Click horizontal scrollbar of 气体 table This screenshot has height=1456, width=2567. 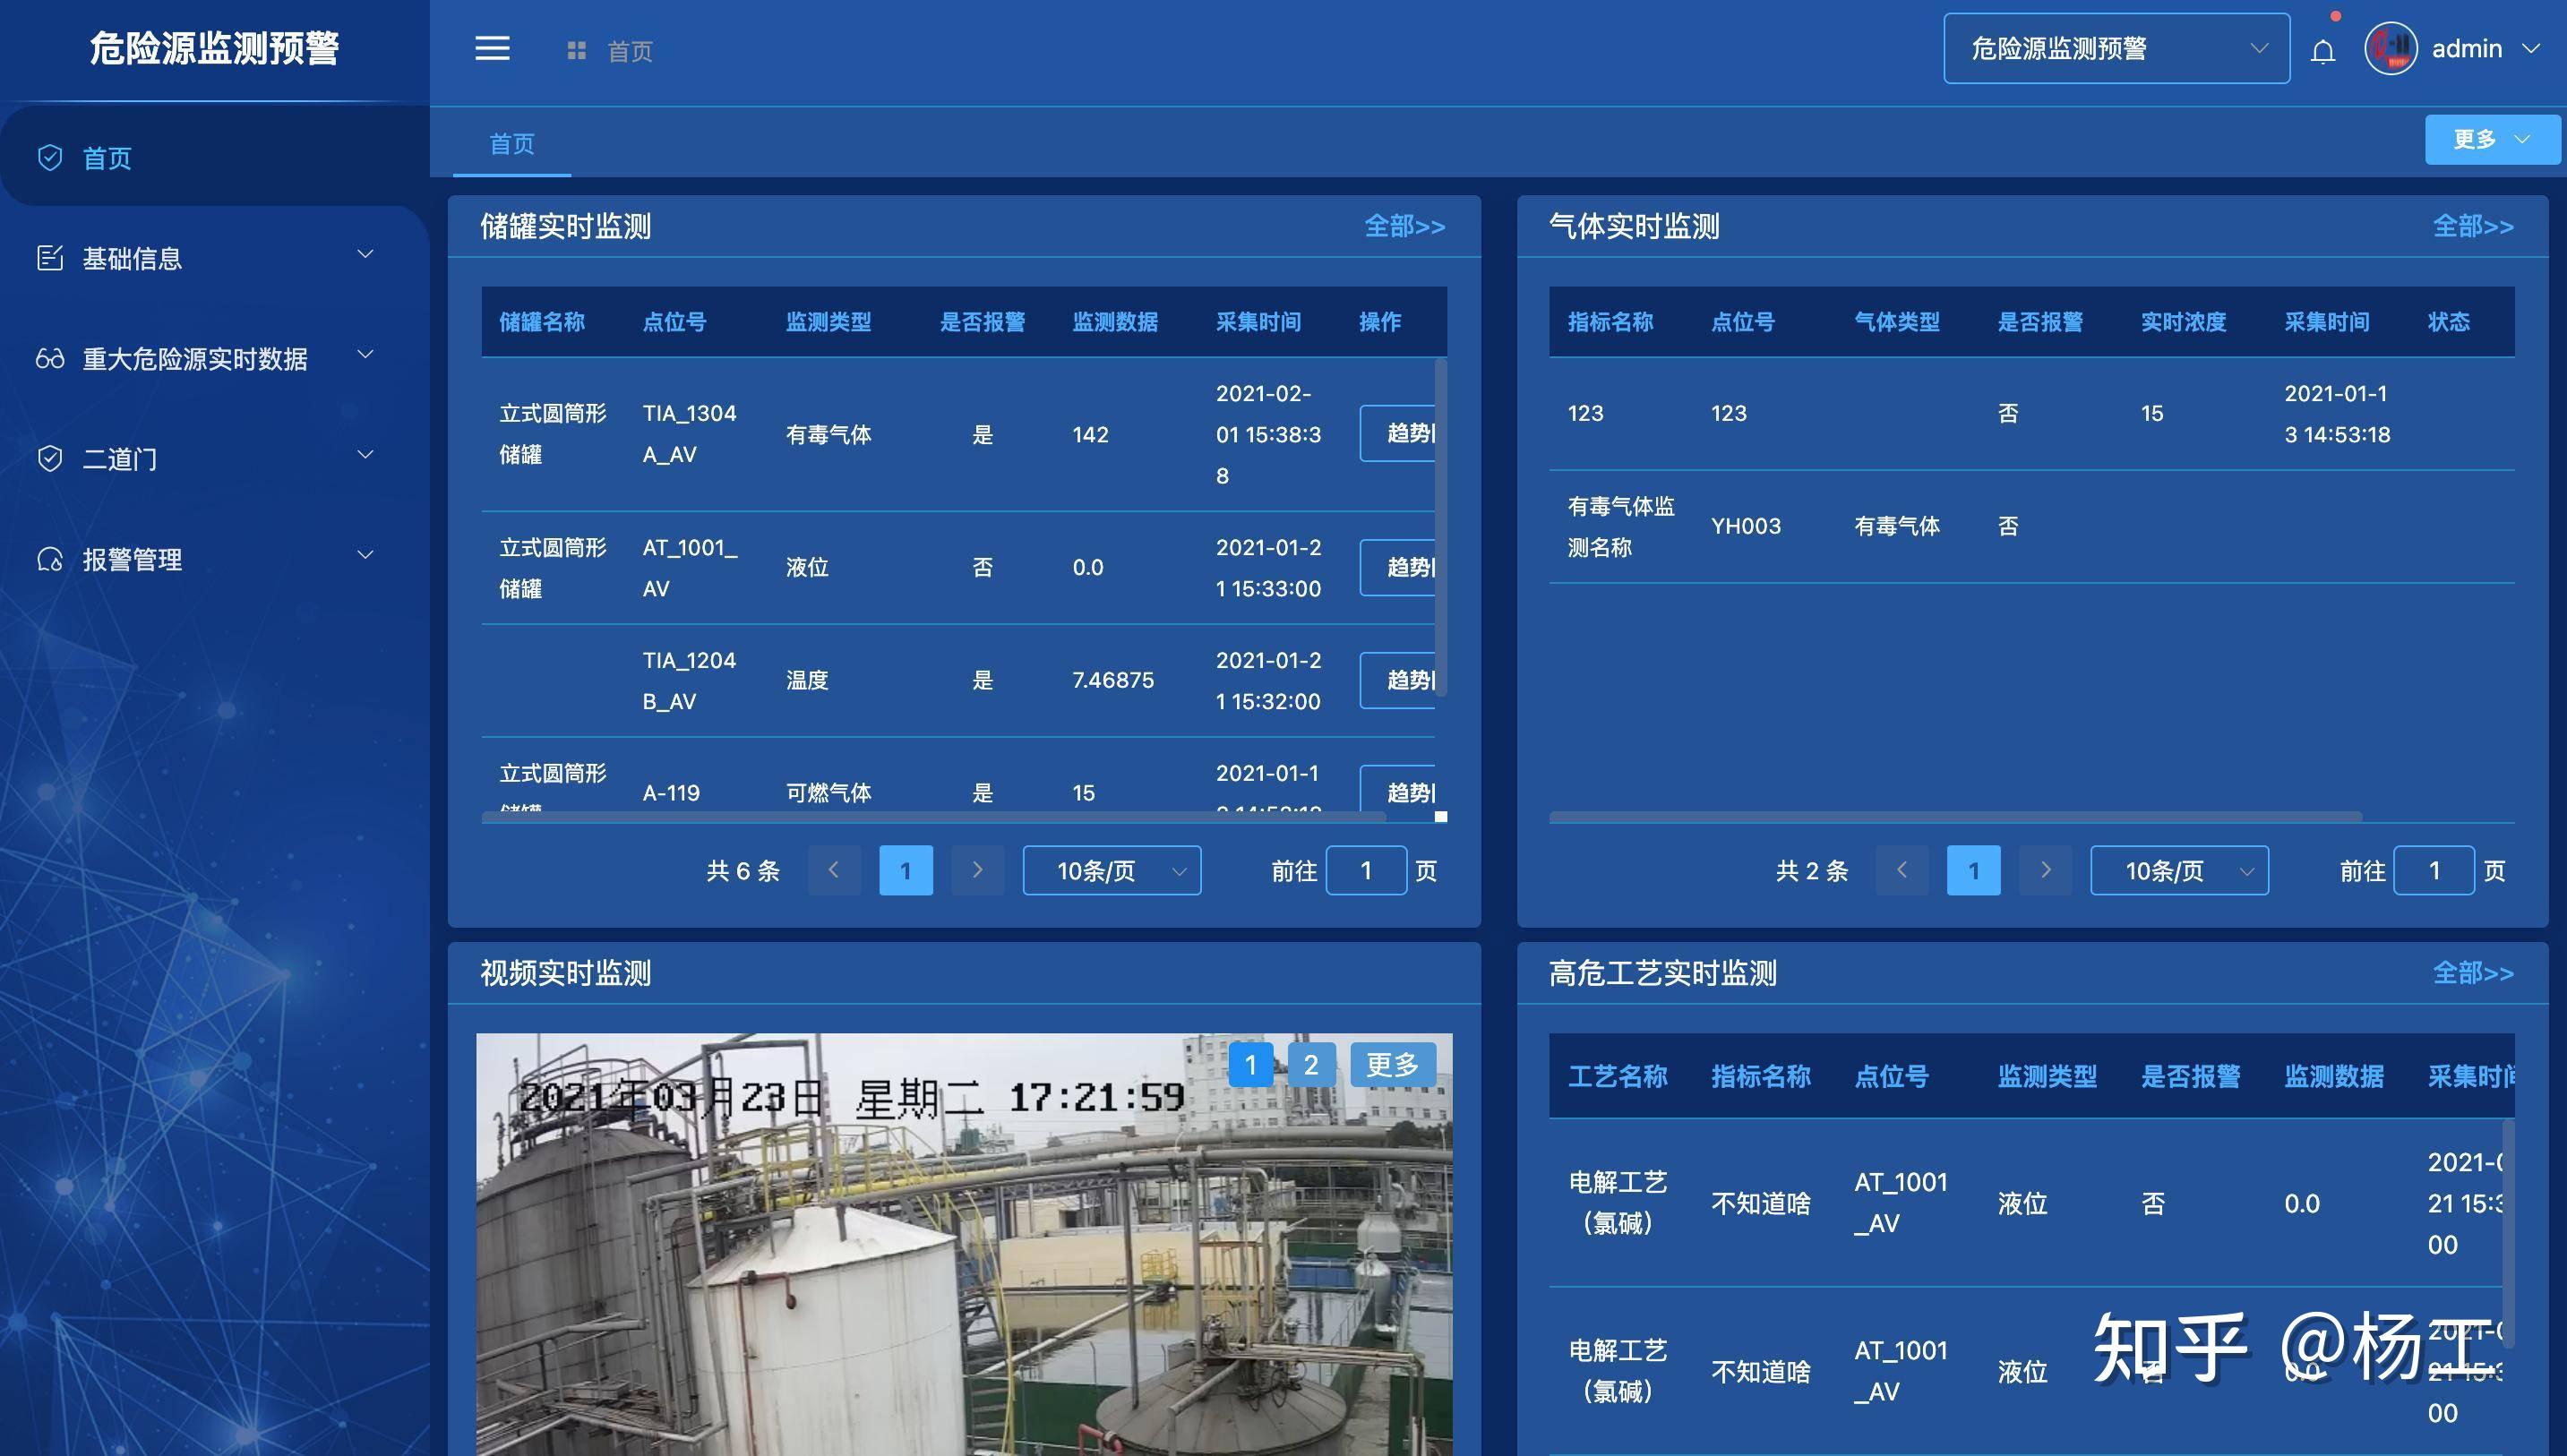[x=1955, y=817]
